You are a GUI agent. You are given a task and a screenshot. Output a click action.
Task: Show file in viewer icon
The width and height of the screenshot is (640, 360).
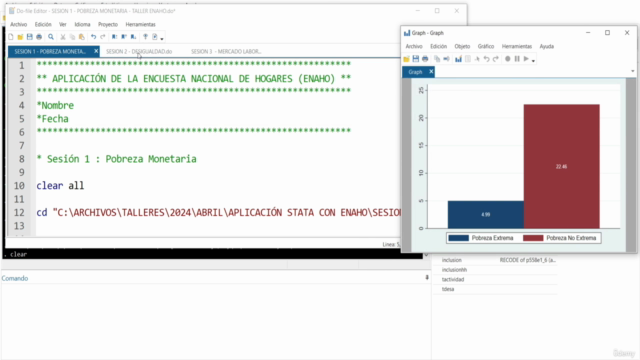145,37
